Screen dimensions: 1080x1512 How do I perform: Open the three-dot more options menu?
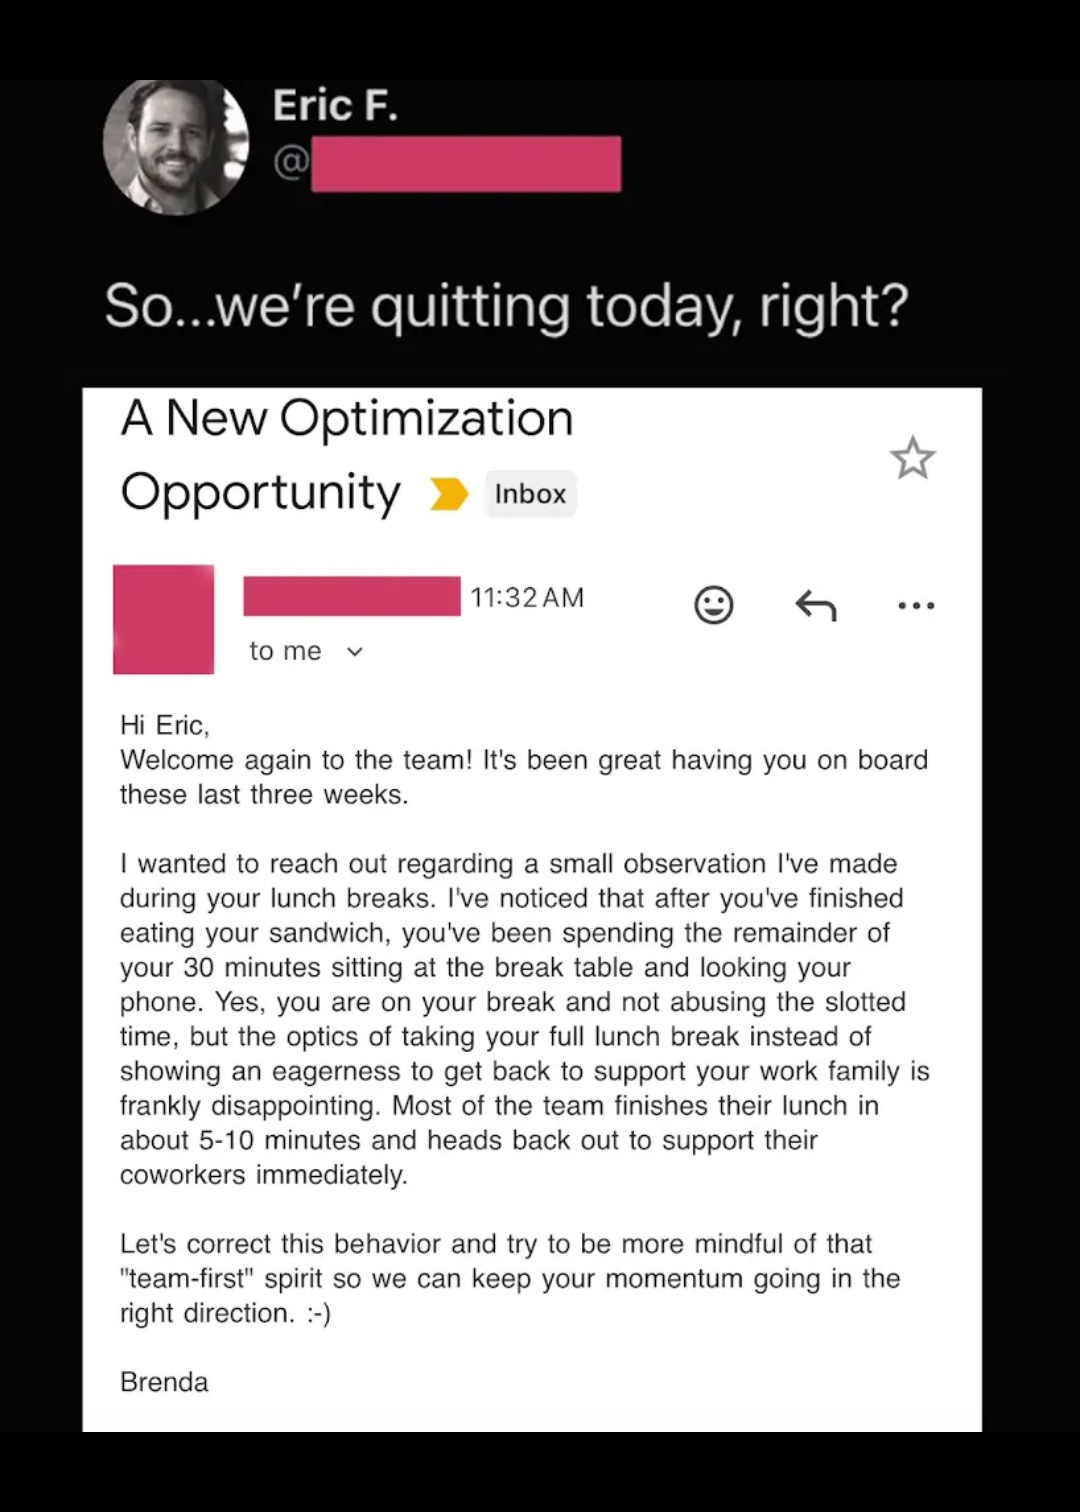(916, 605)
